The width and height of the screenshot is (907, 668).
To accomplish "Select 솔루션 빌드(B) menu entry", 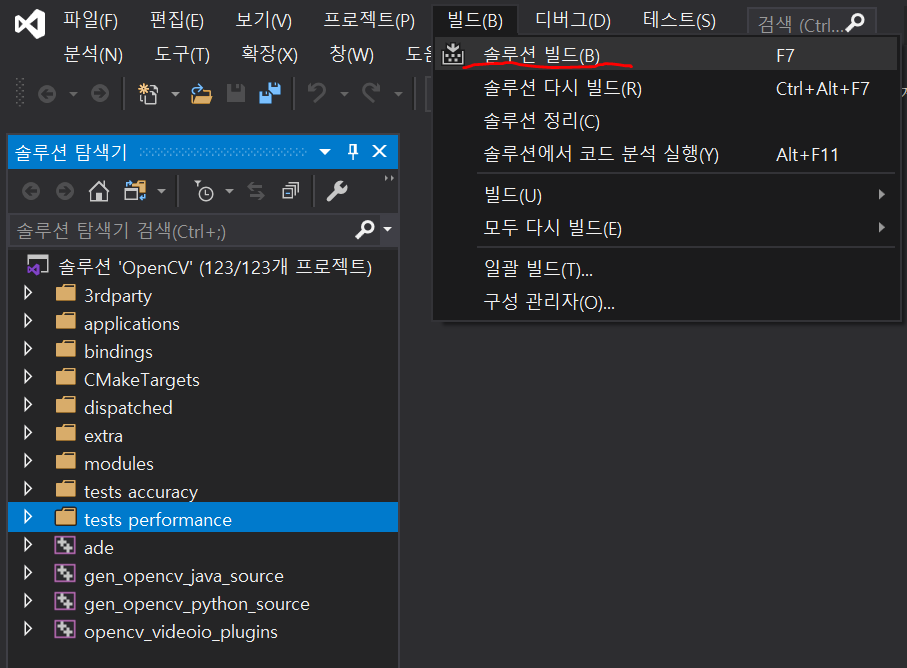I will coord(666,55).
